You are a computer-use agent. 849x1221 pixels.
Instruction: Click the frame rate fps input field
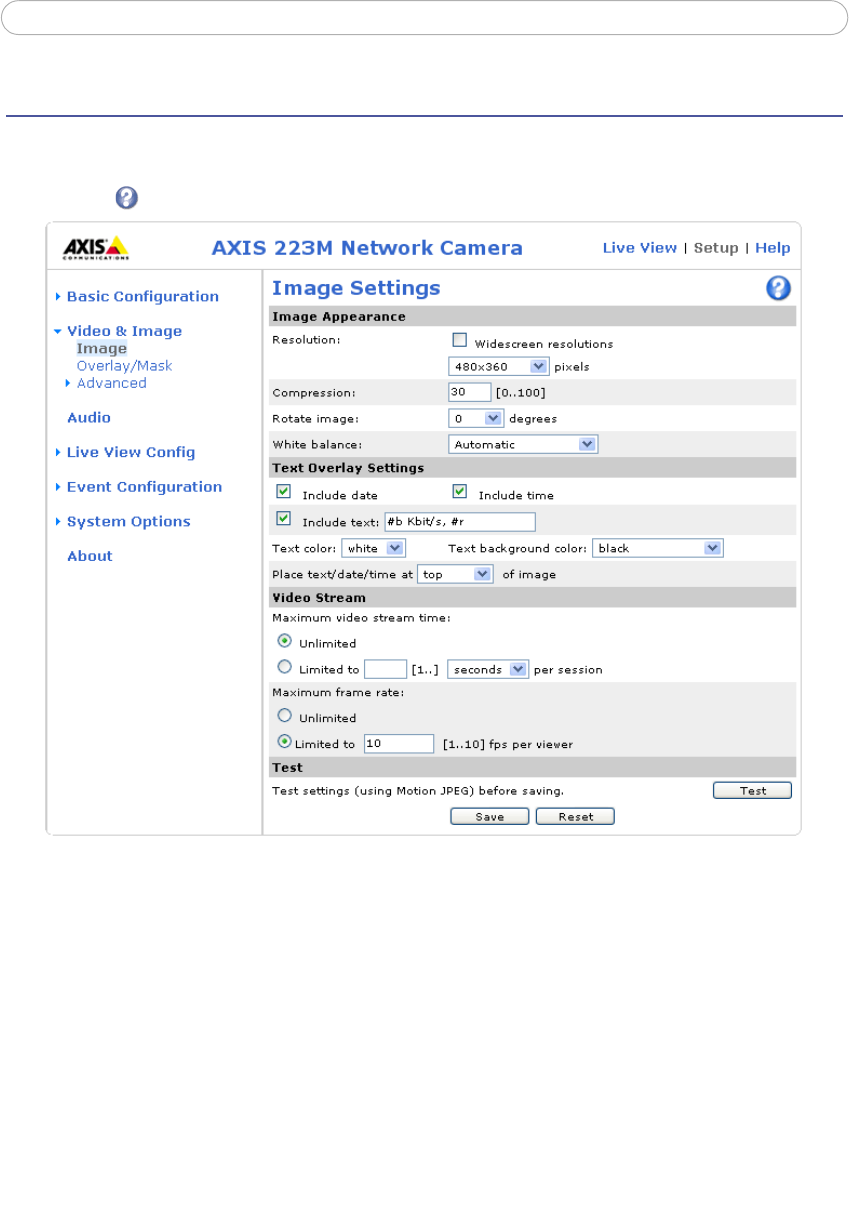(x=398, y=743)
